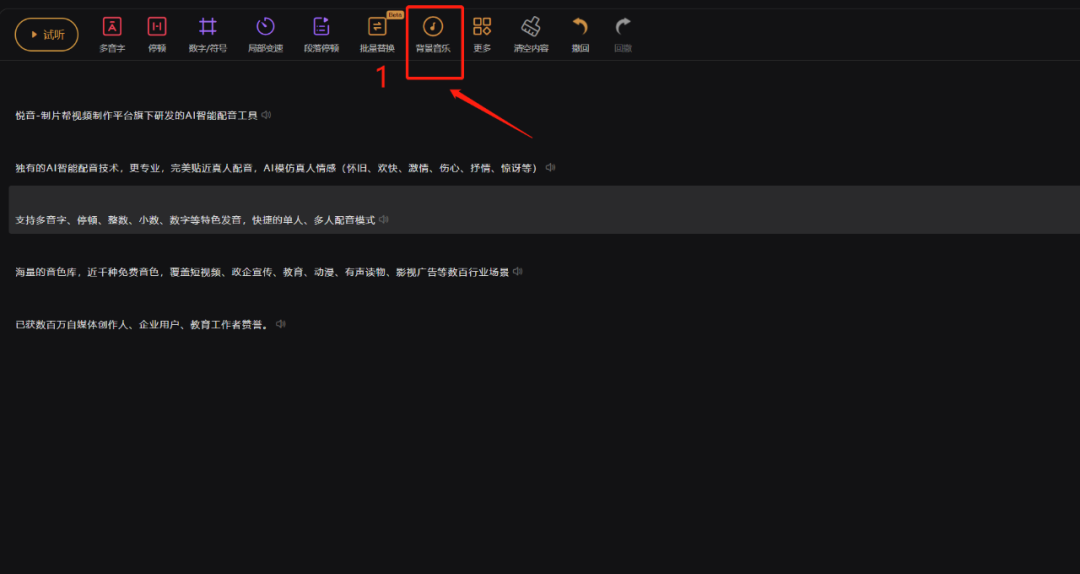
Task: Open the 数字/符号 number symbol tool
Action: 207,35
